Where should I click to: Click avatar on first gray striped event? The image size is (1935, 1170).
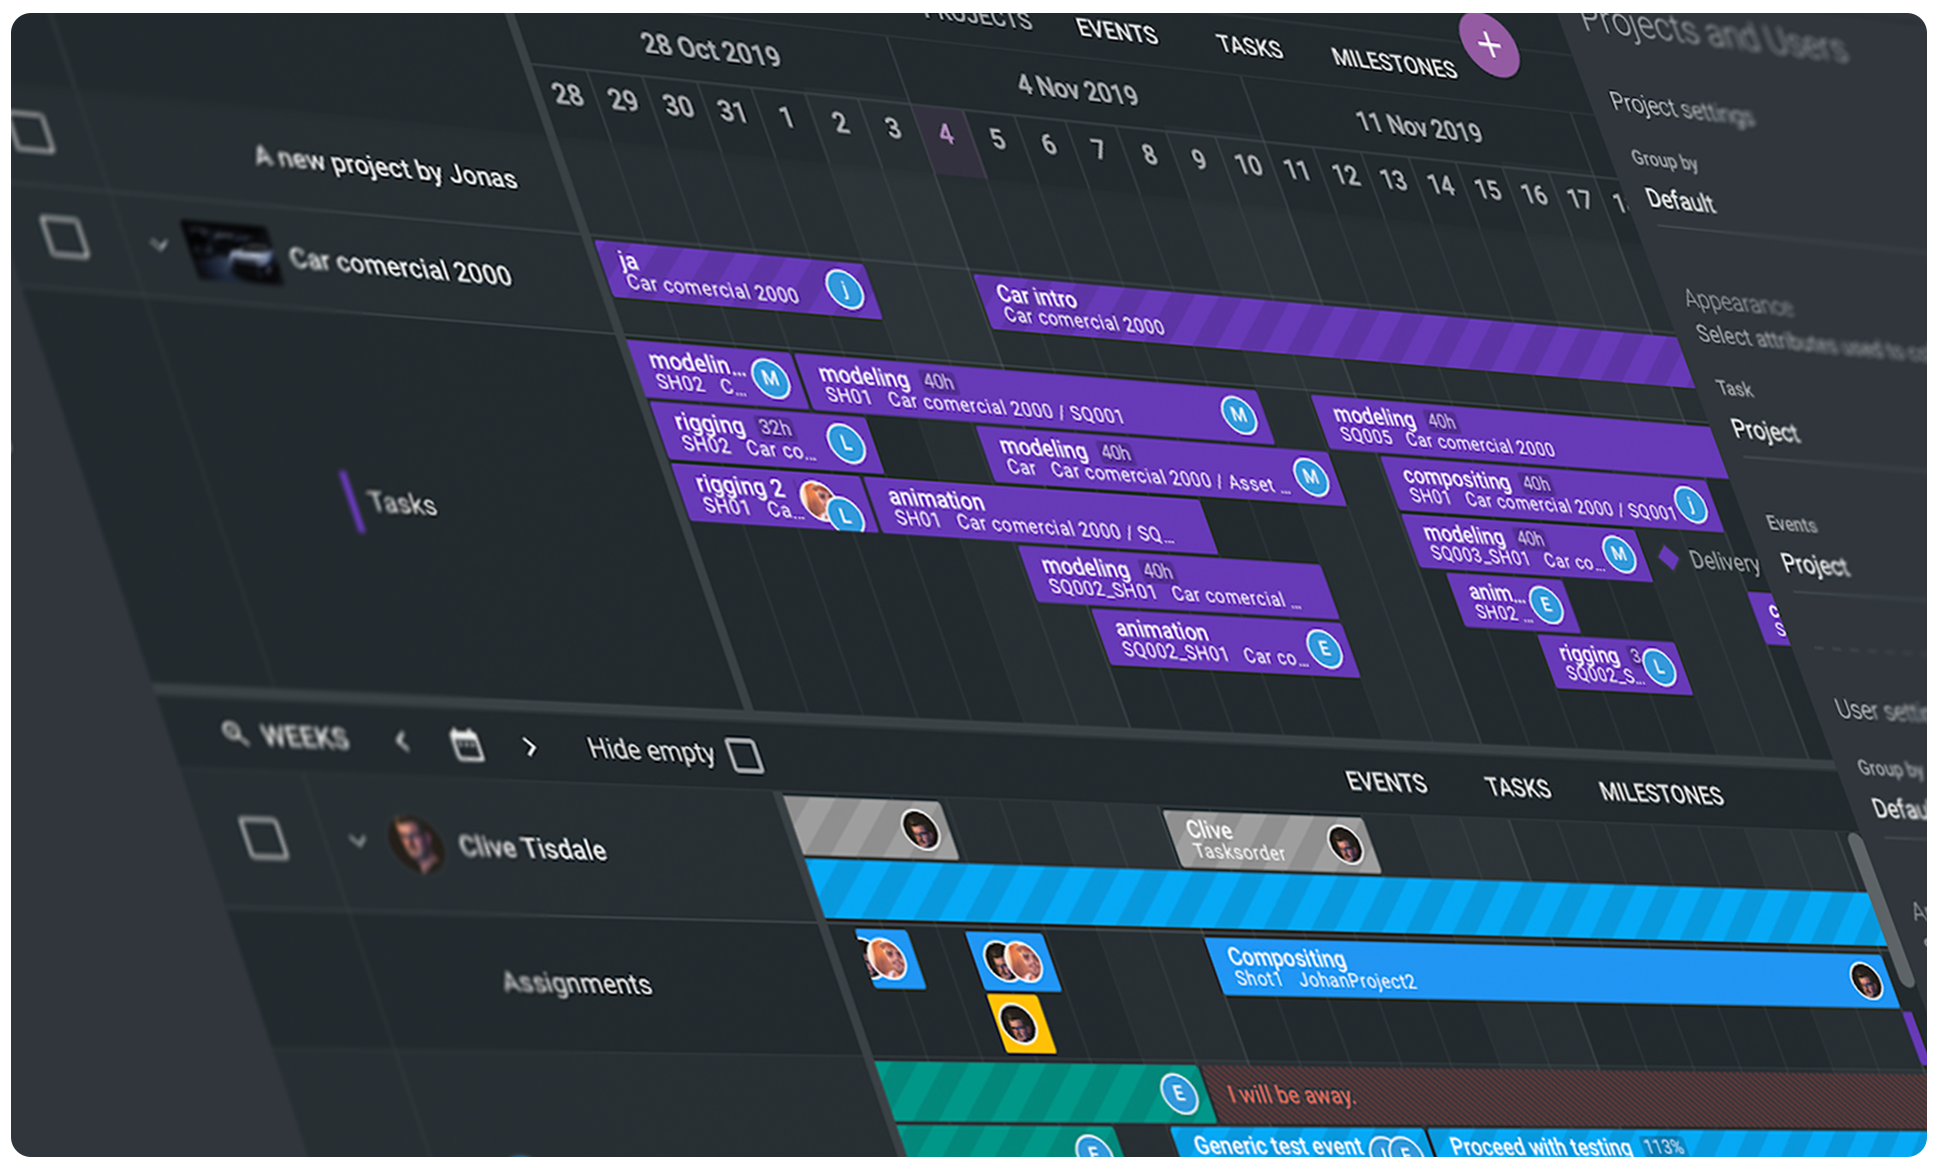point(920,829)
